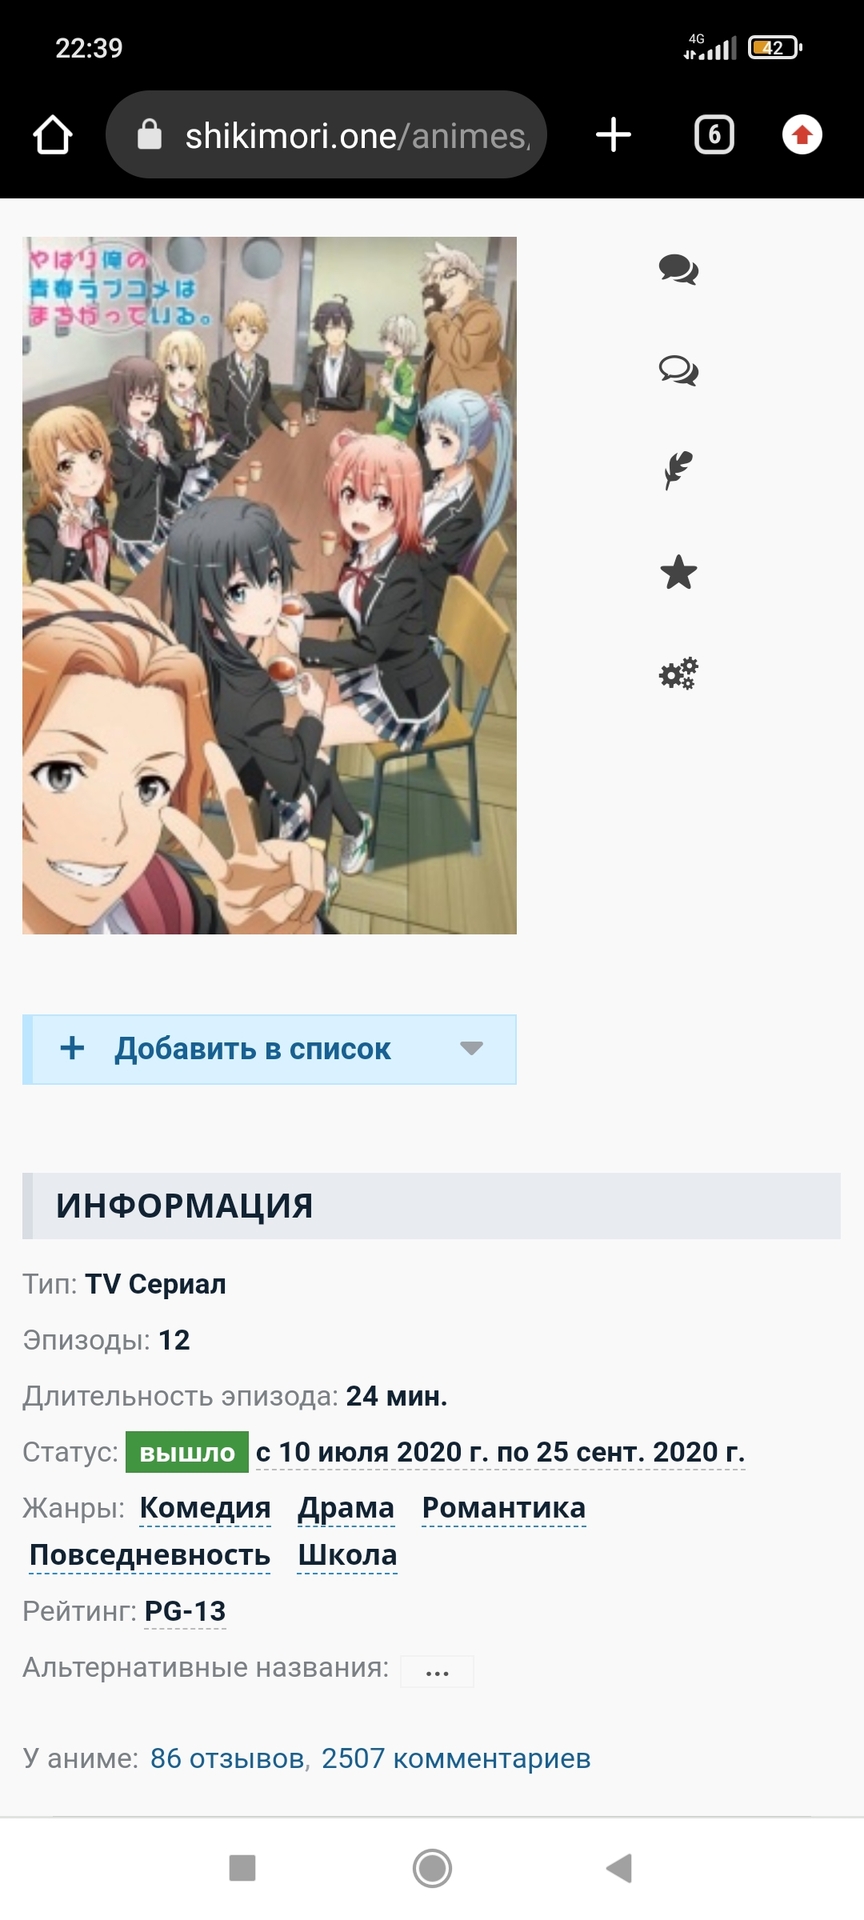This screenshot has width=864, height=1920.
Task: Tap the browser home icon
Action: pos(53,135)
